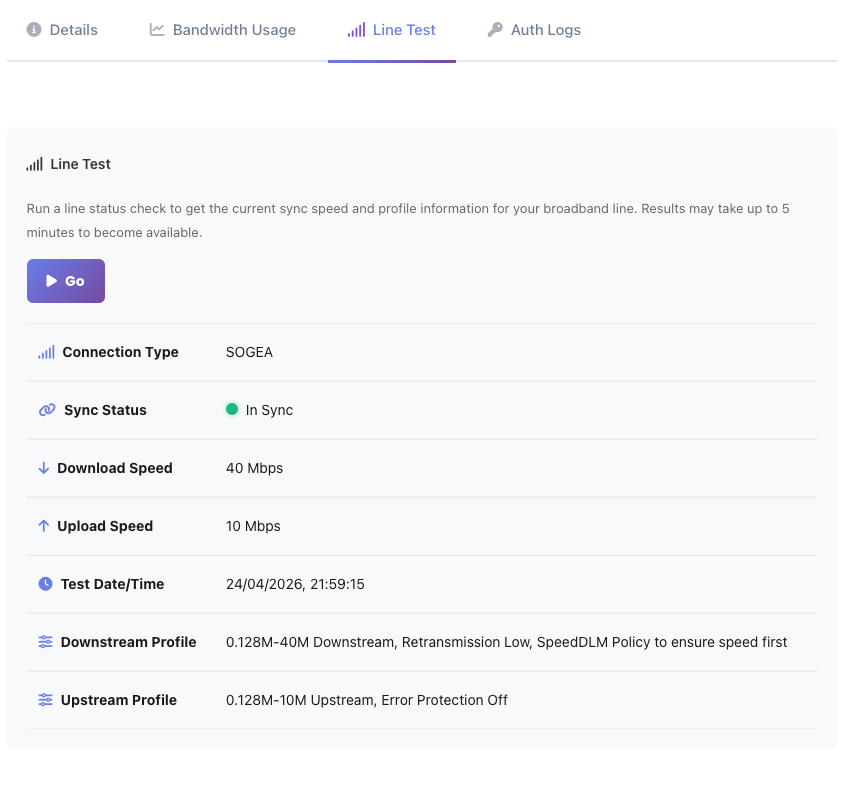Click the Downstream Profile label

pos(128,642)
